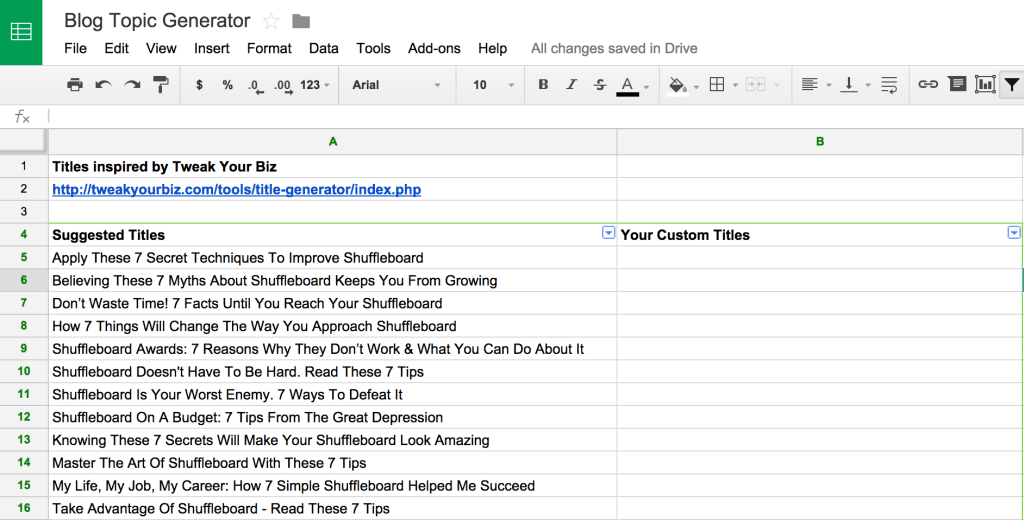Open the Arial font dropdown
This screenshot has height=520, width=1024.
[x=396, y=85]
